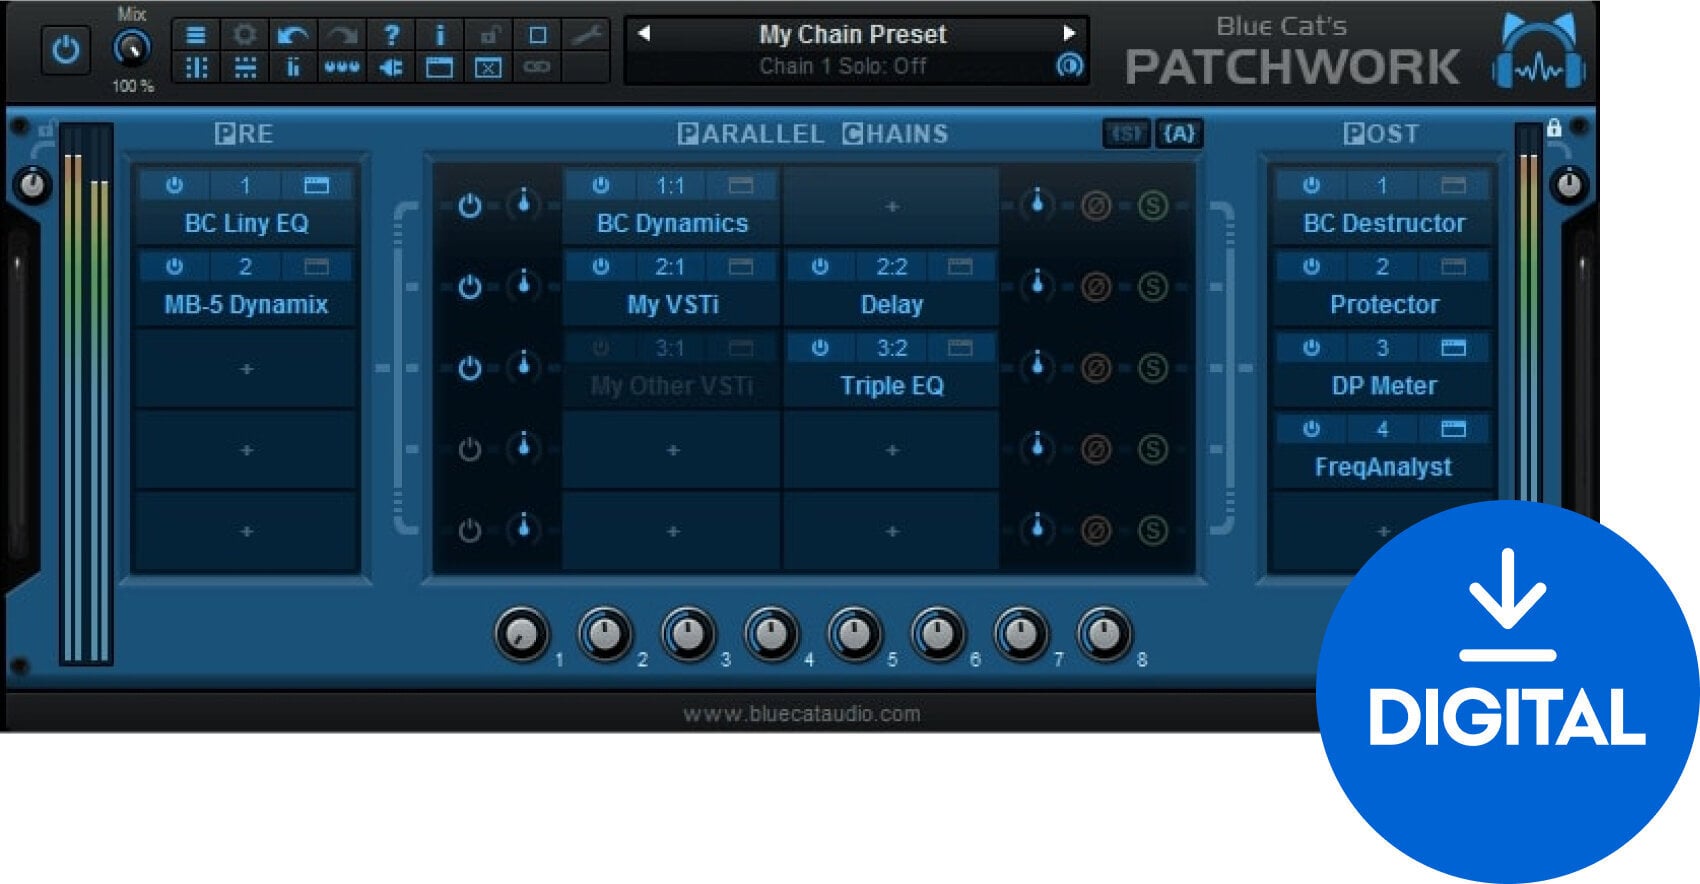Toggle power for parallel chain 1
Image resolution: width=1700 pixels, height=884 pixels.
point(470,206)
